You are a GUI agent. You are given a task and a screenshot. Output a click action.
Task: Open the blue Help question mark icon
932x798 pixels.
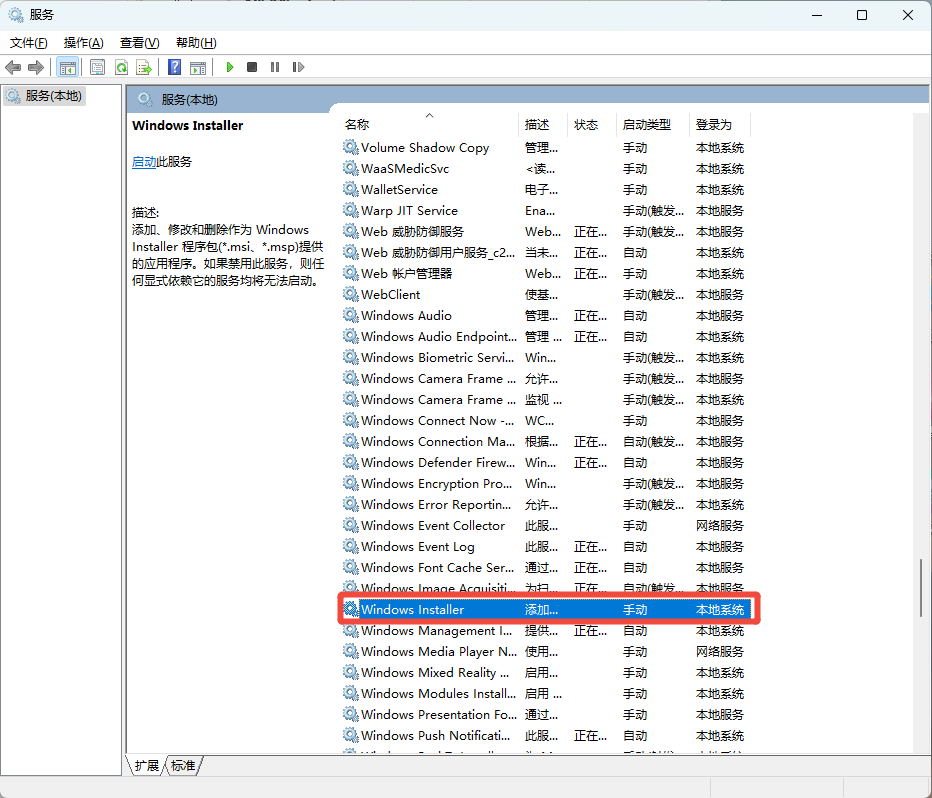point(174,67)
